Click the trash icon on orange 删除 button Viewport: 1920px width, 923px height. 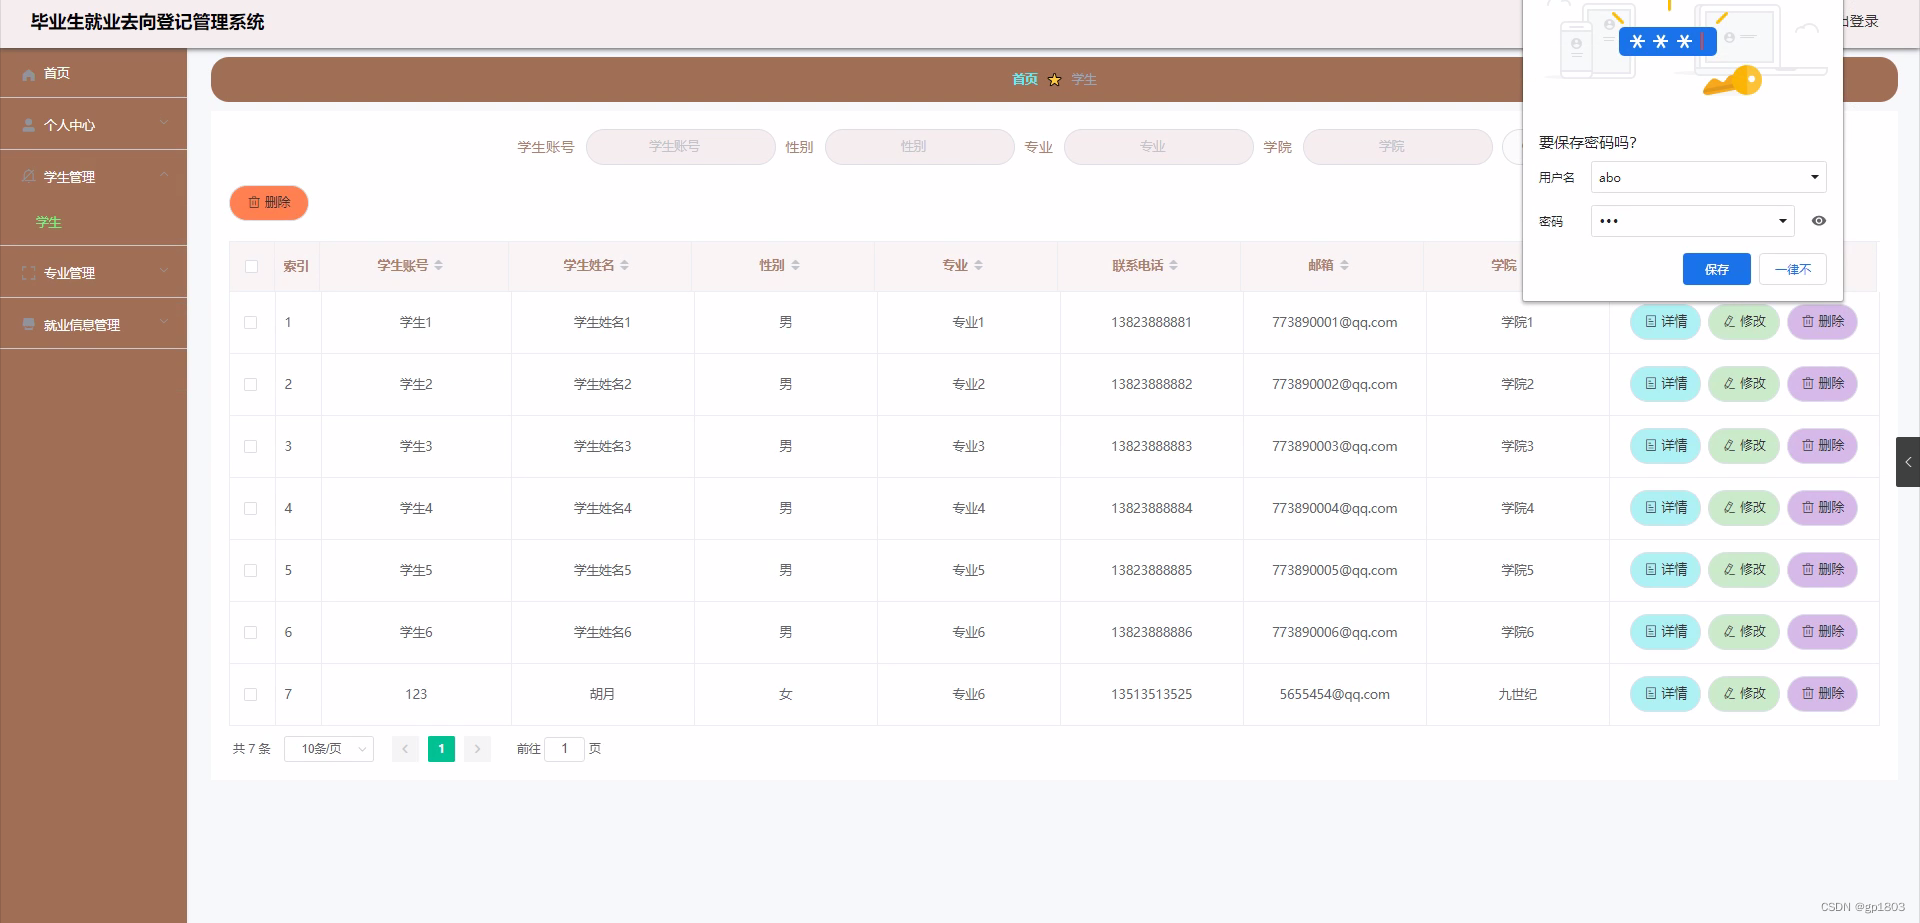[x=254, y=202]
